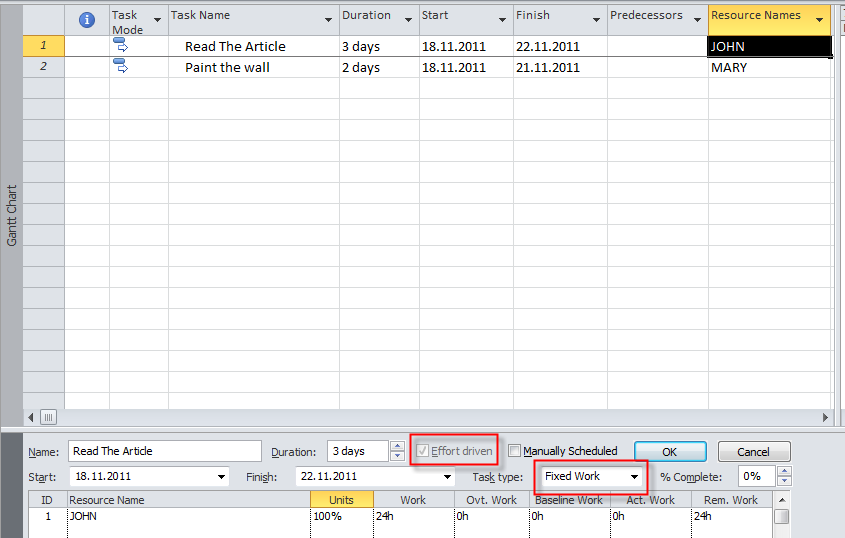
Task: Open the Finish date dropdown in form
Action: pyautogui.click(x=447, y=477)
